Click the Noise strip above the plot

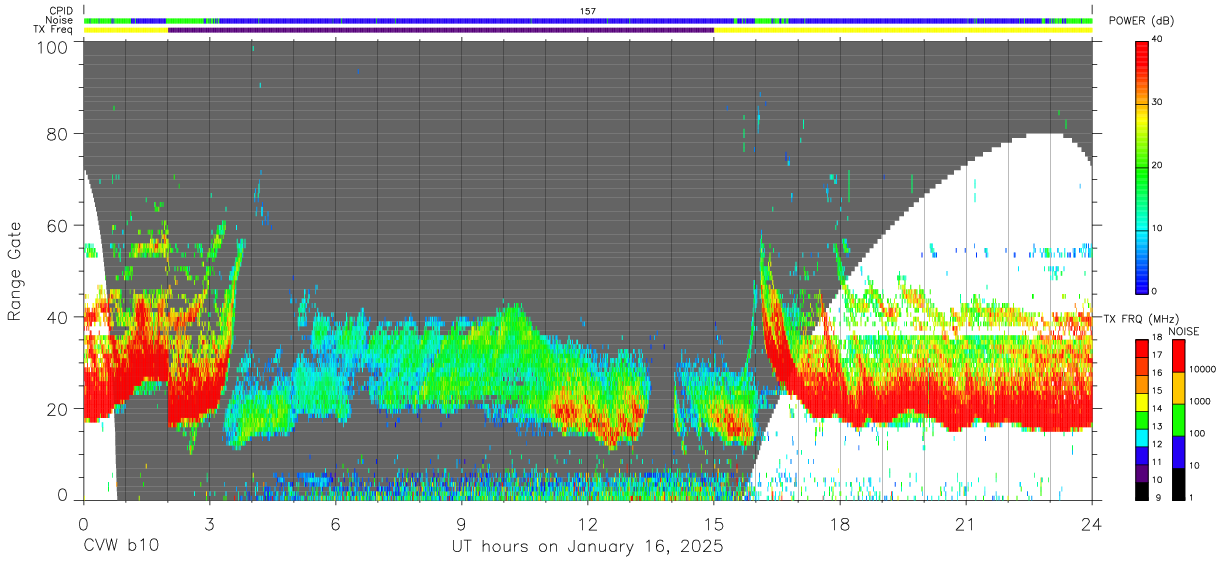[x=588, y=20]
